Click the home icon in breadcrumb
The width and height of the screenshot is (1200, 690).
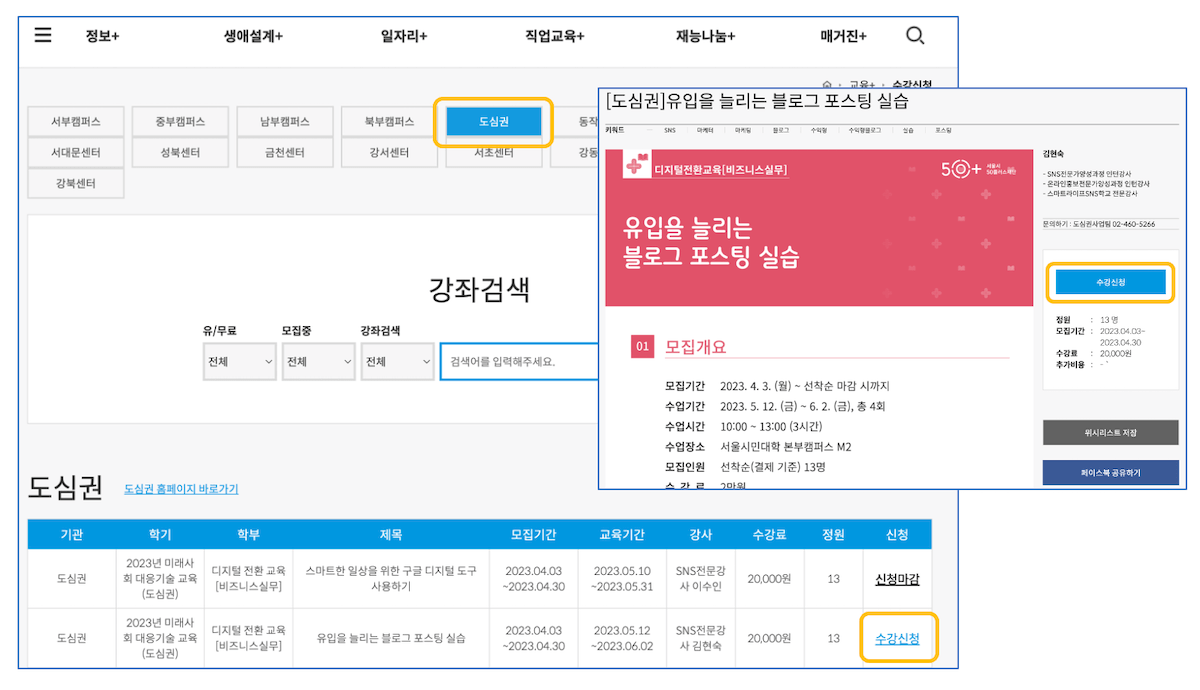[826, 85]
